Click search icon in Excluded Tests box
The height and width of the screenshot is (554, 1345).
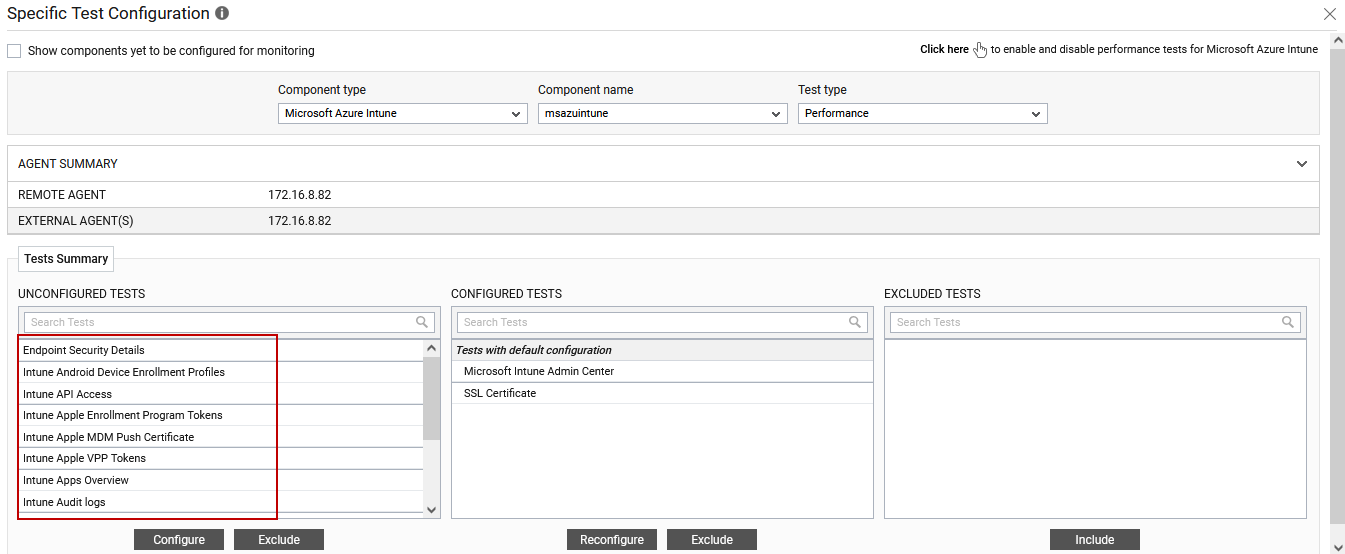click(x=1289, y=322)
